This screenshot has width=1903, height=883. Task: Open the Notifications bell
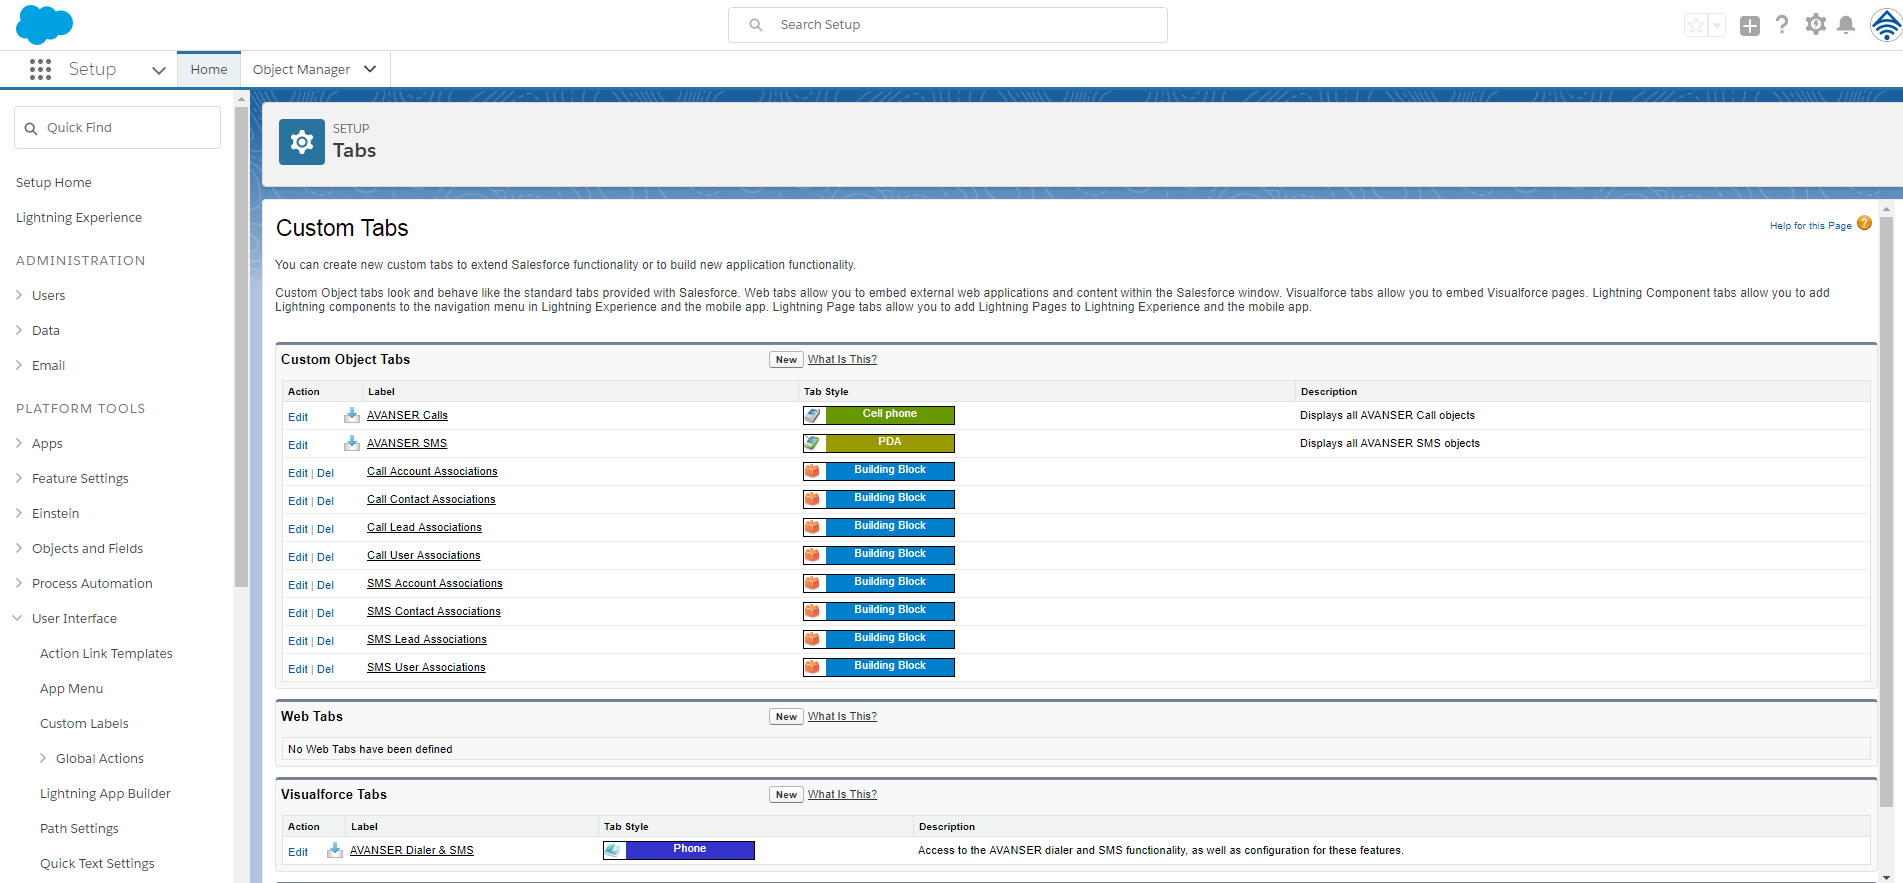point(1847,25)
